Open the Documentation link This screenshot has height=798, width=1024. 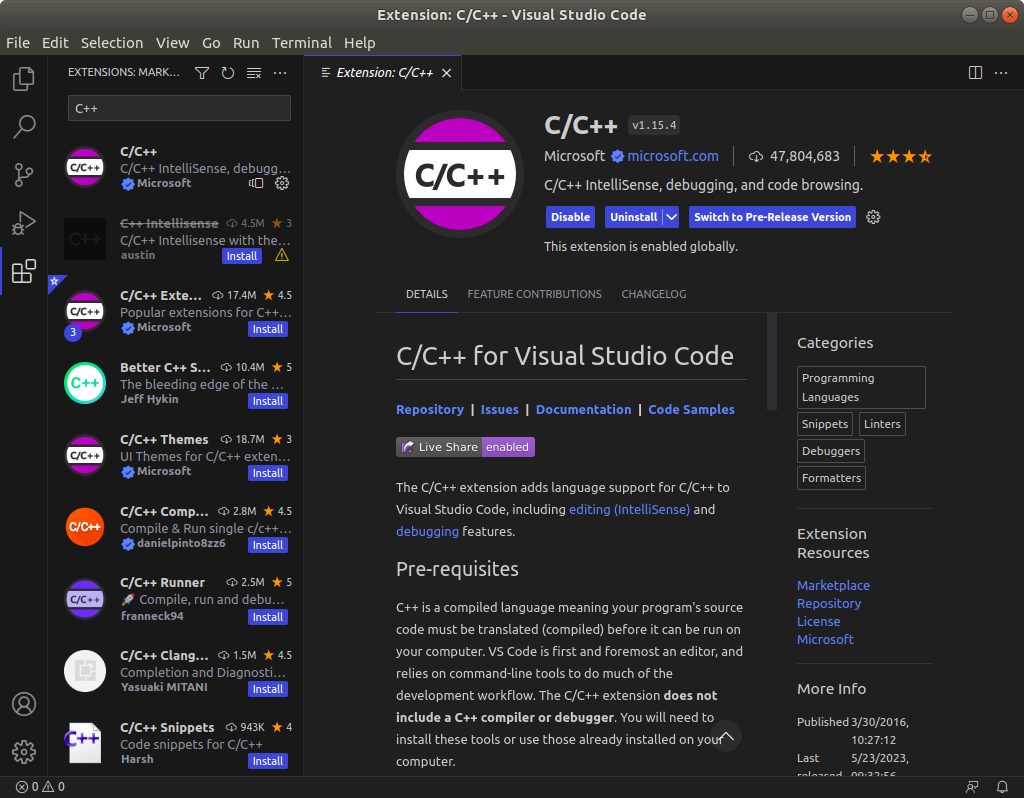(x=583, y=409)
